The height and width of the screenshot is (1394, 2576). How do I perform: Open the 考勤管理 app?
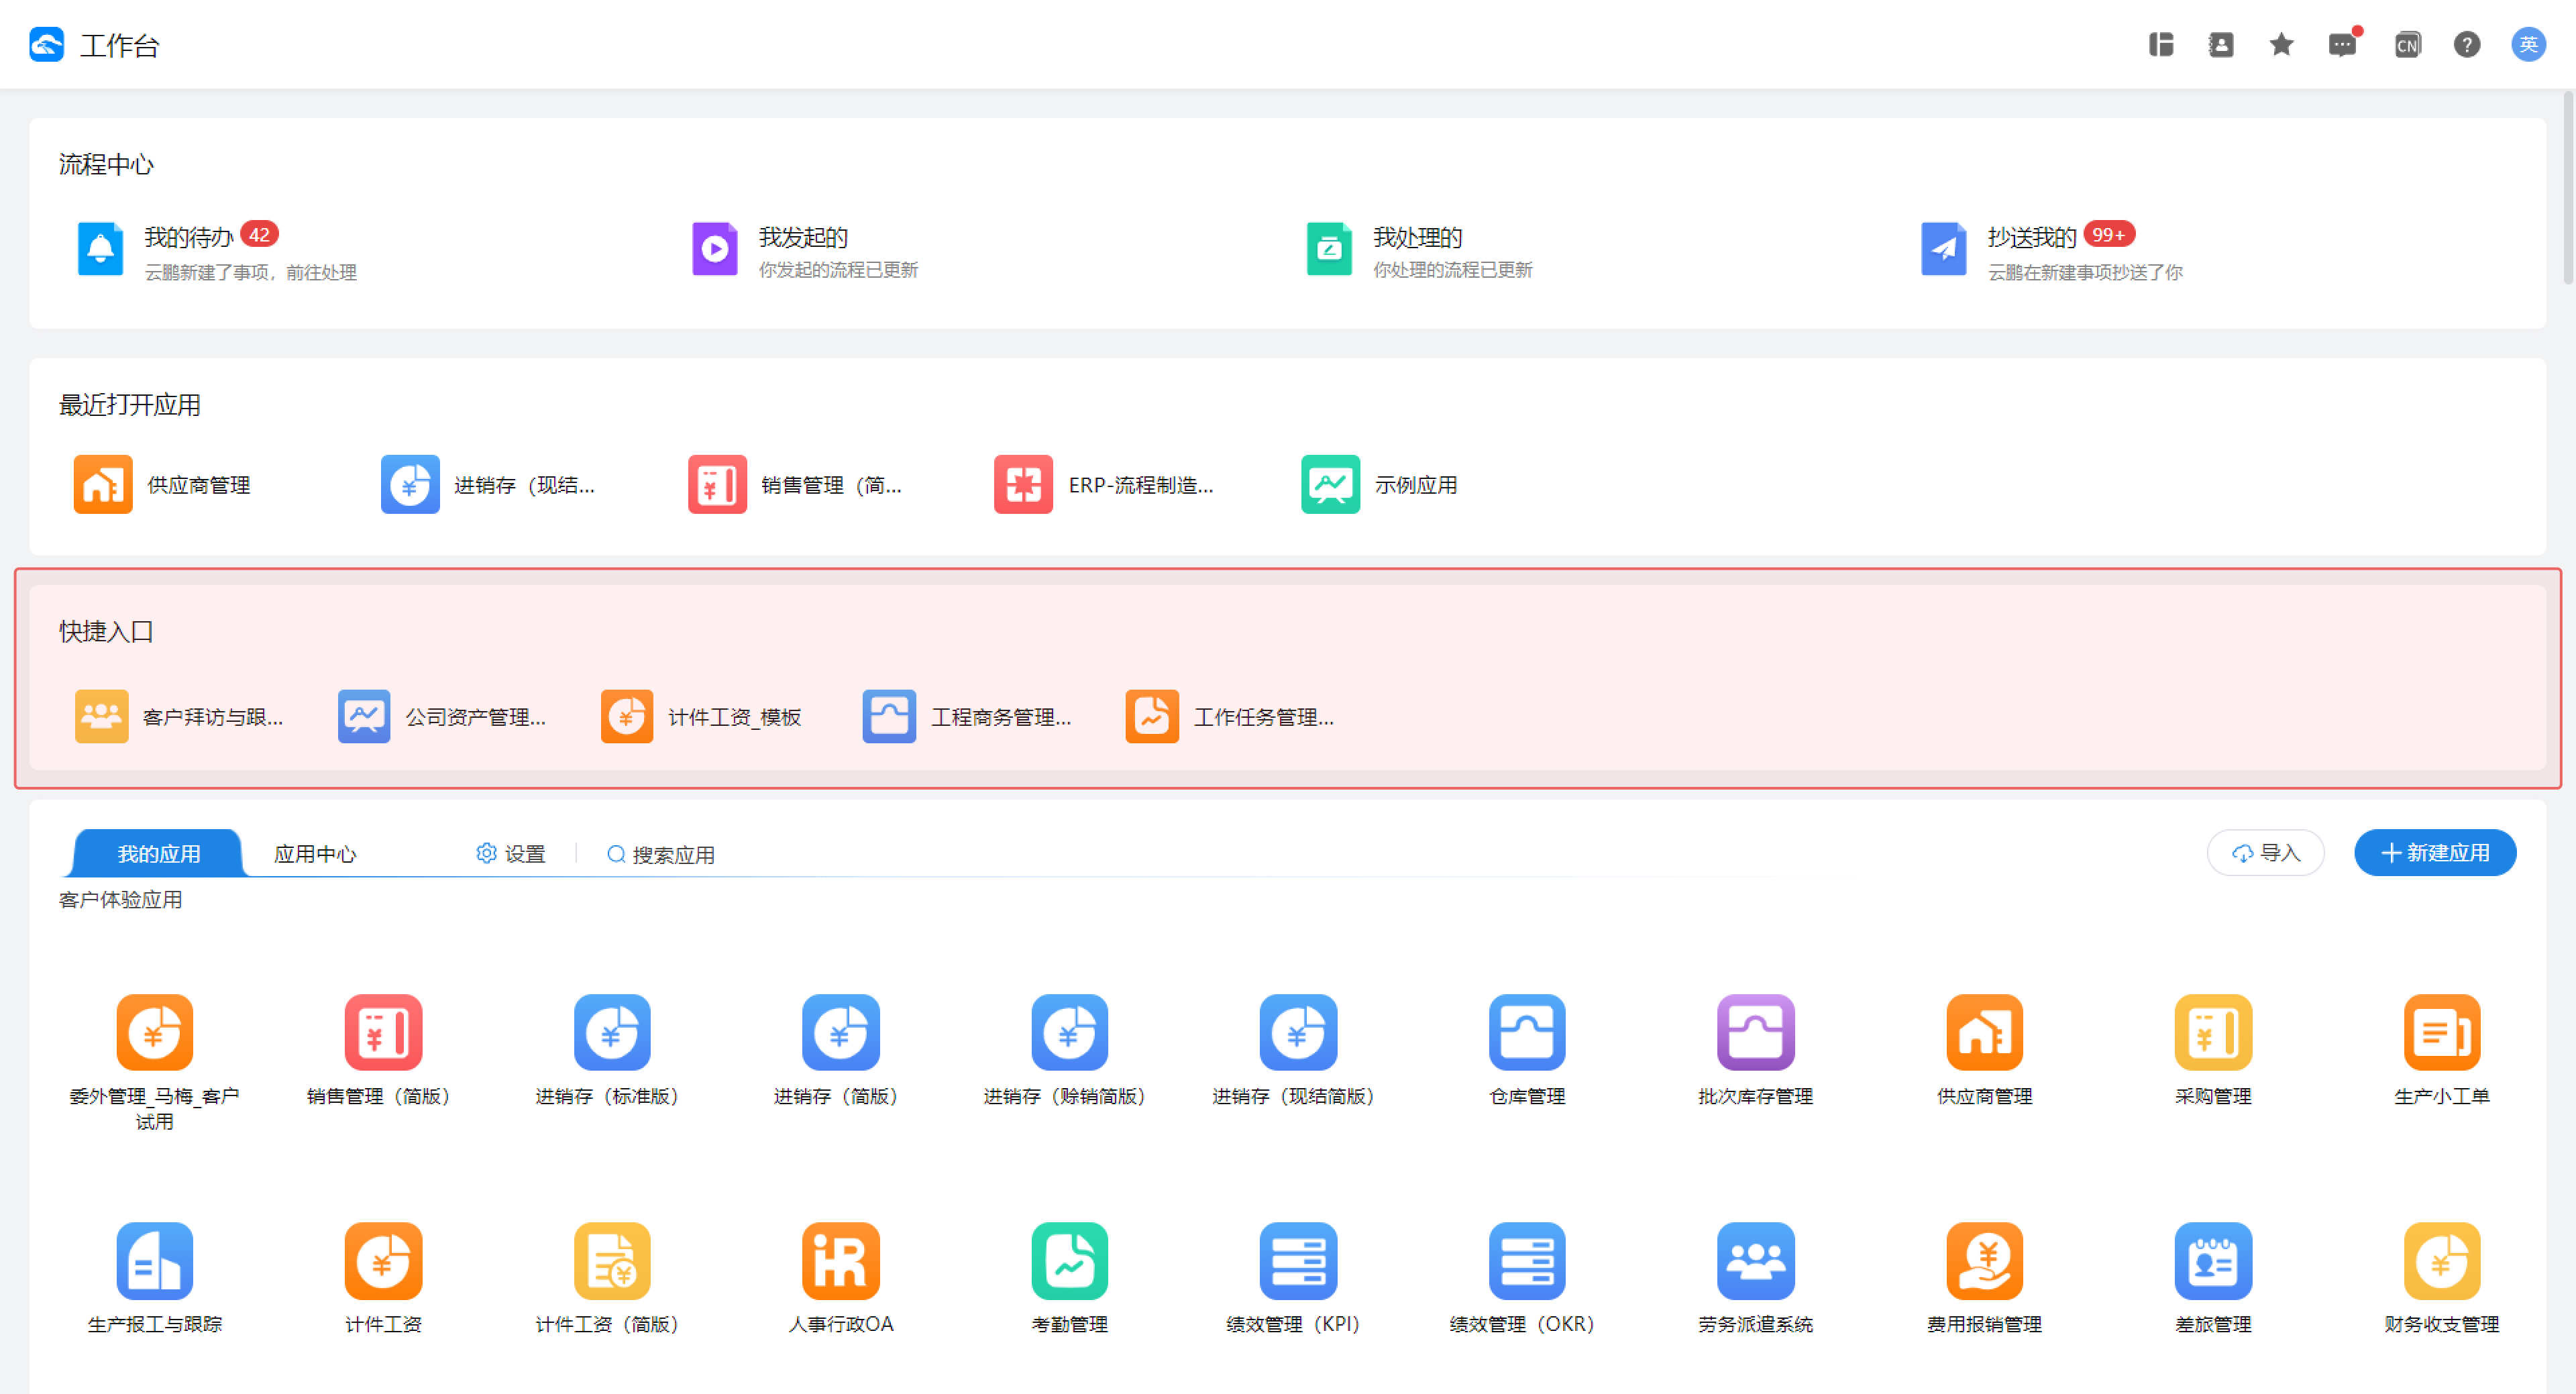pyautogui.click(x=1069, y=1260)
